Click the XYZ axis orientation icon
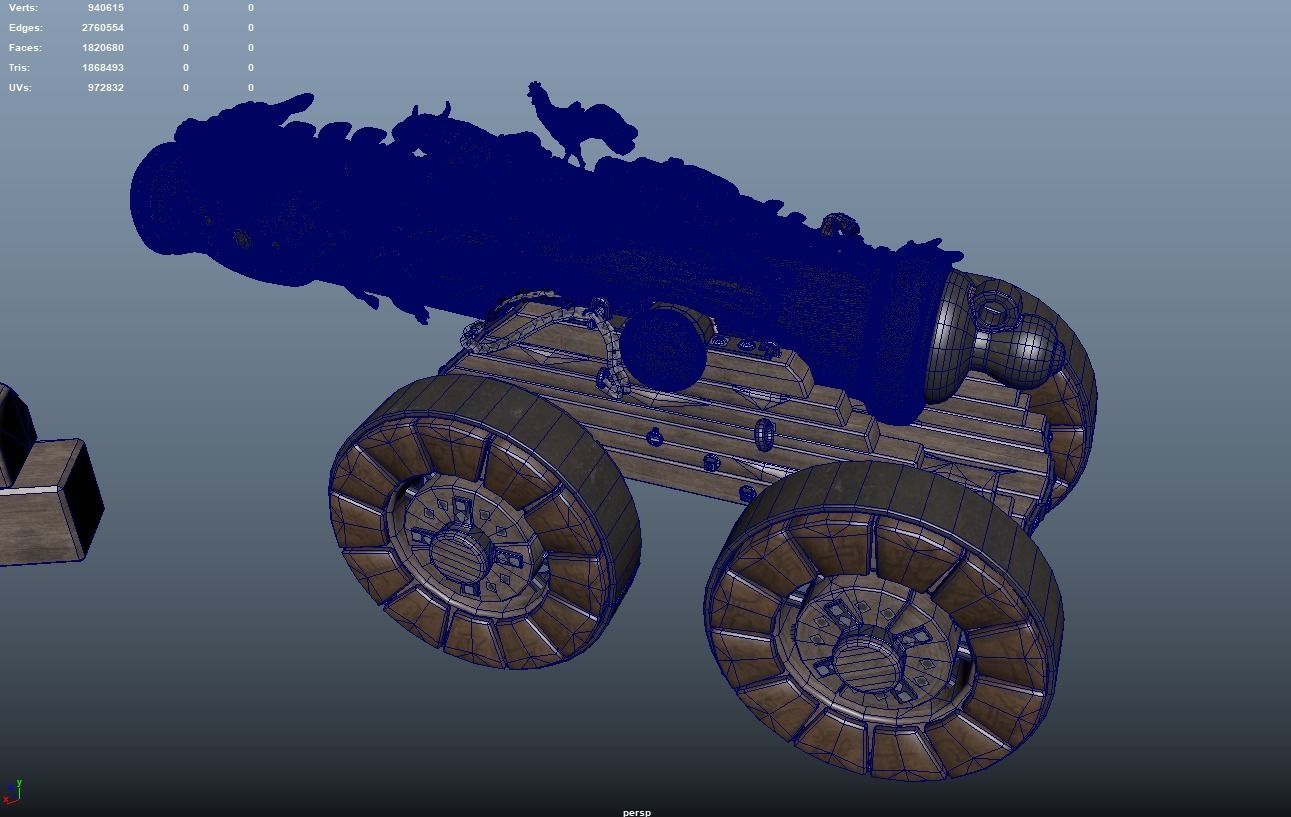Image resolution: width=1291 pixels, height=817 pixels. (x=12, y=792)
